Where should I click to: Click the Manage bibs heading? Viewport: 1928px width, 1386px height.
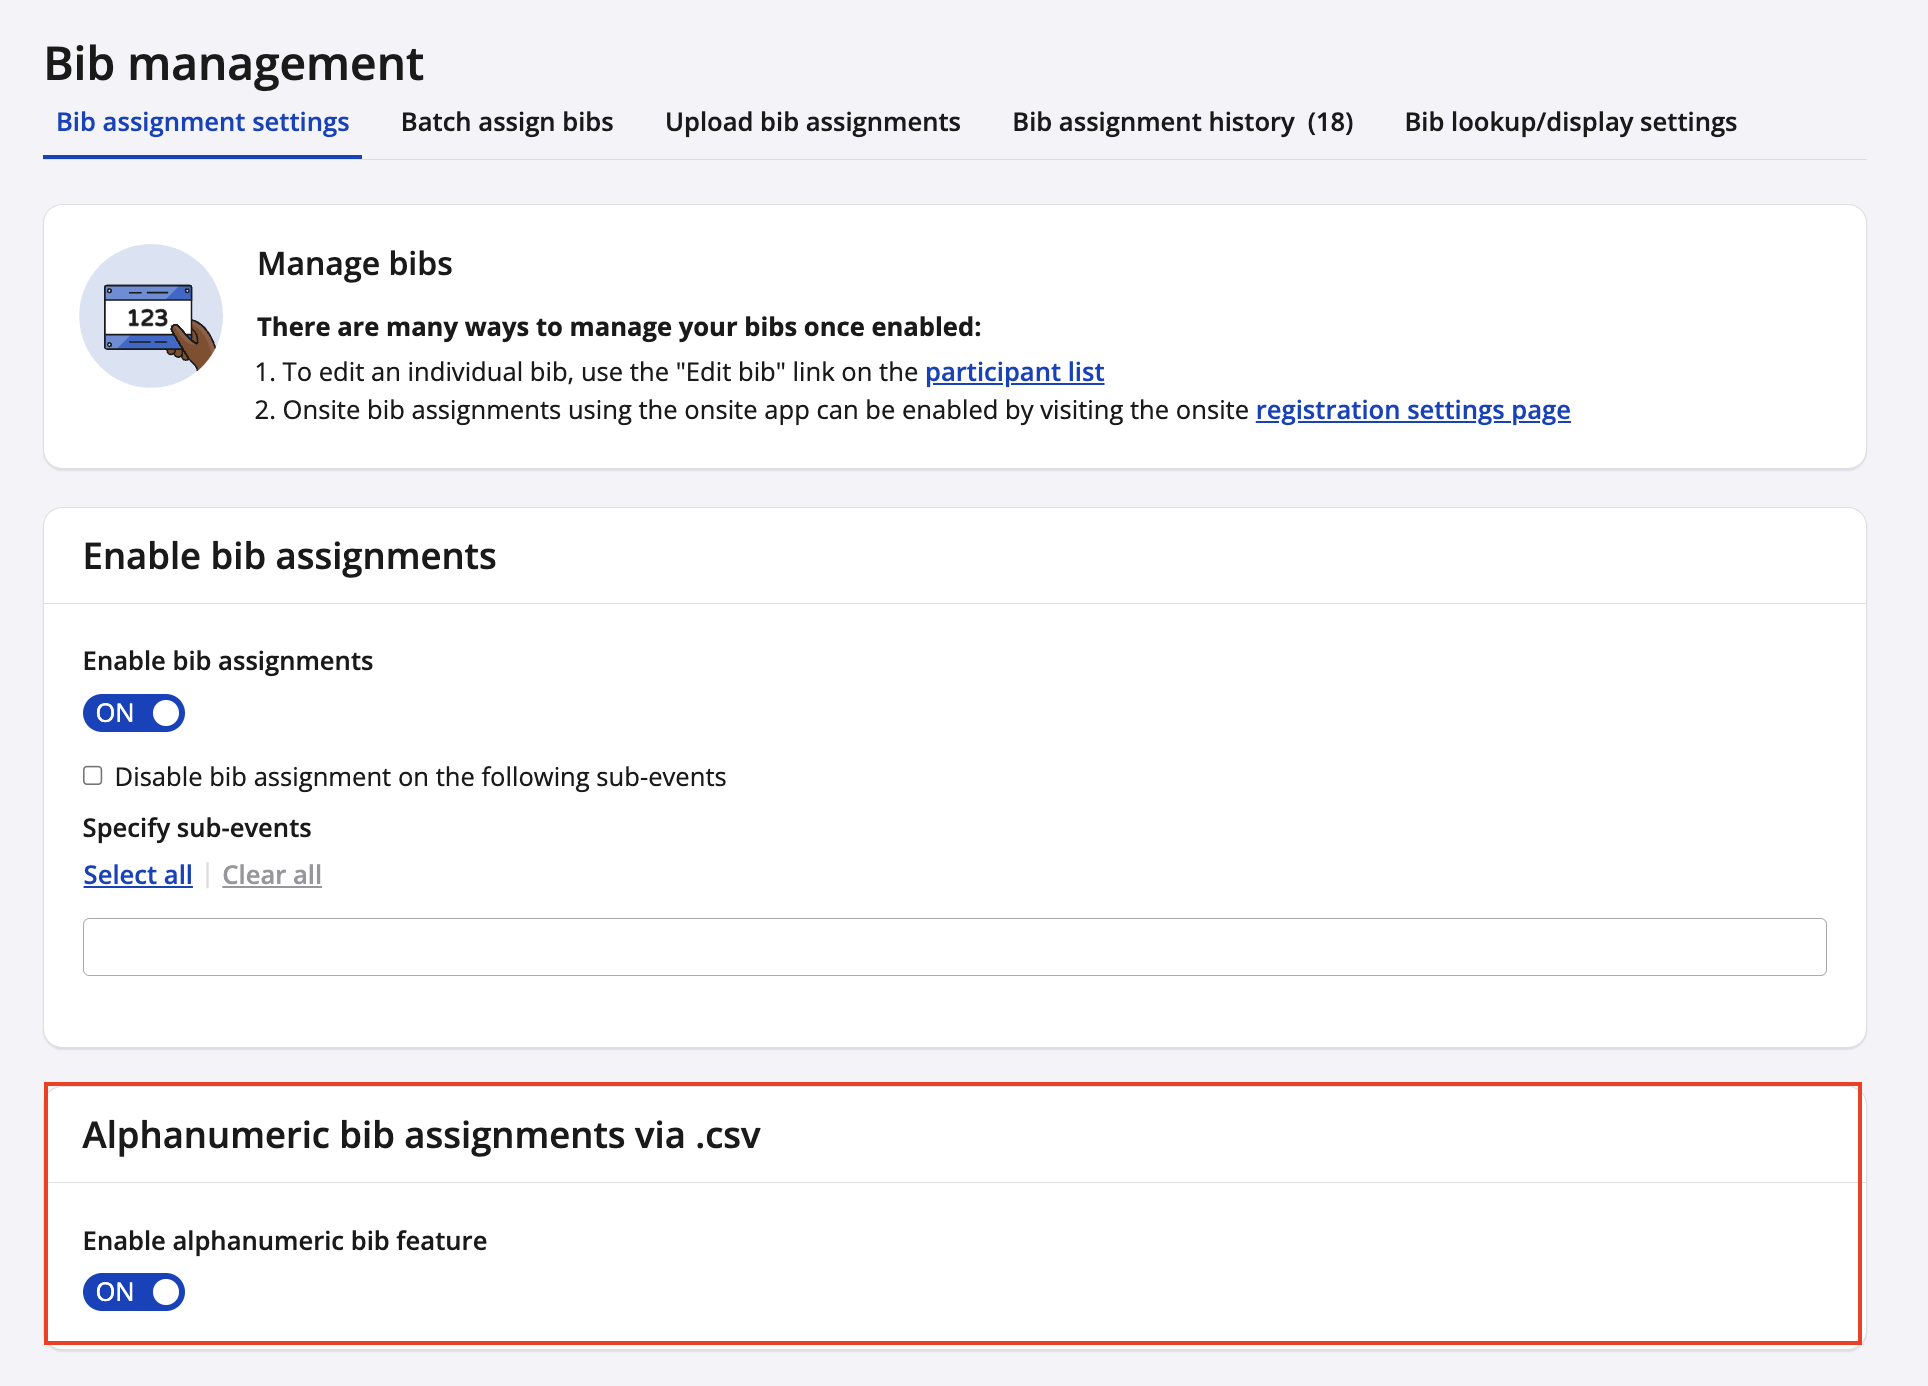pyautogui.click(x=355, y=263)
